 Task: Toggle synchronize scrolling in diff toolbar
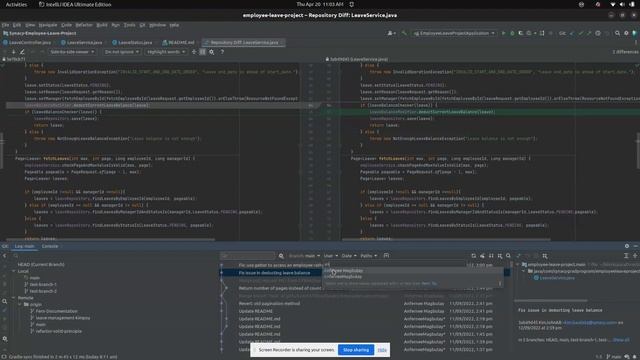tap(202, 52)
